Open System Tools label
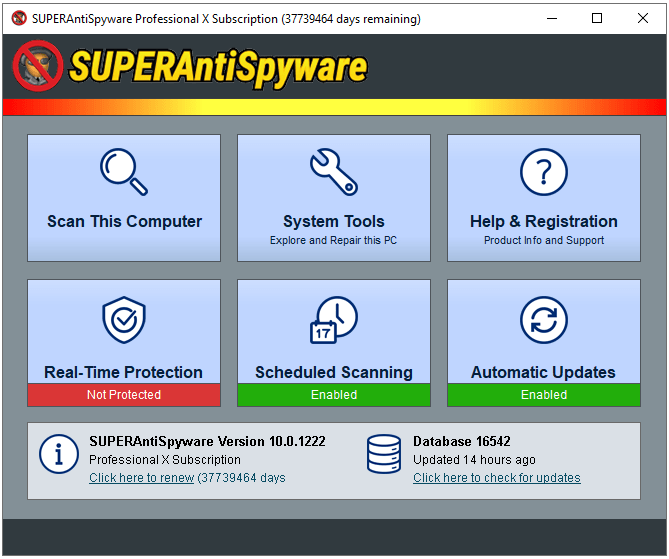The width and height of the screenshot is (669, 559). tap(334, 221)
